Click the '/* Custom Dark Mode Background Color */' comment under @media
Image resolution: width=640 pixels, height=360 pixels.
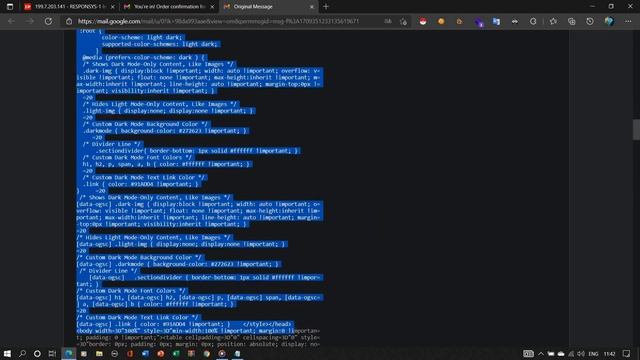click(145, 124)
